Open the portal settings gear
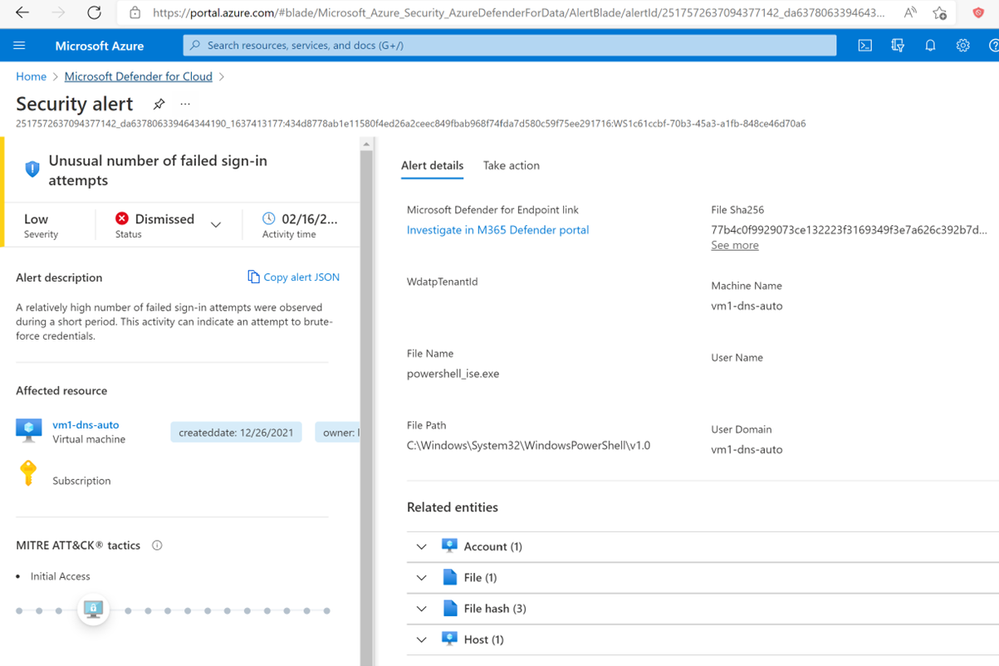 (963, 45)
